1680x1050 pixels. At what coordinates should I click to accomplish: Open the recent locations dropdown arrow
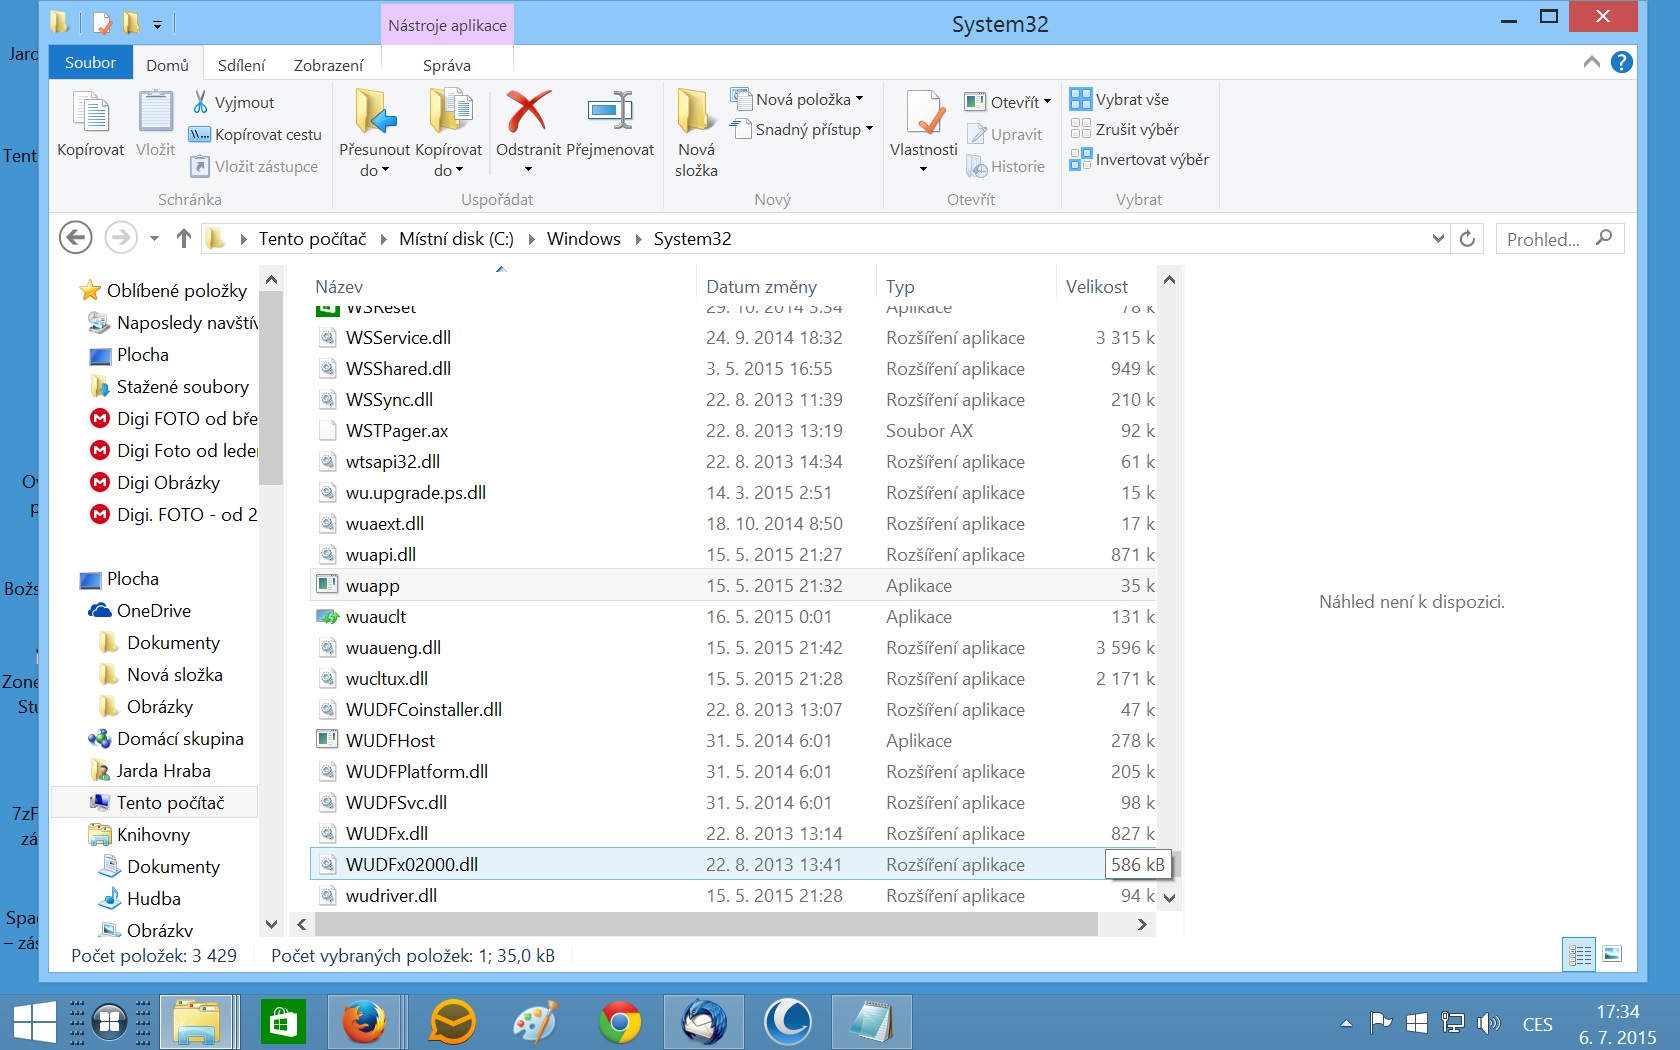click(154, 238)
